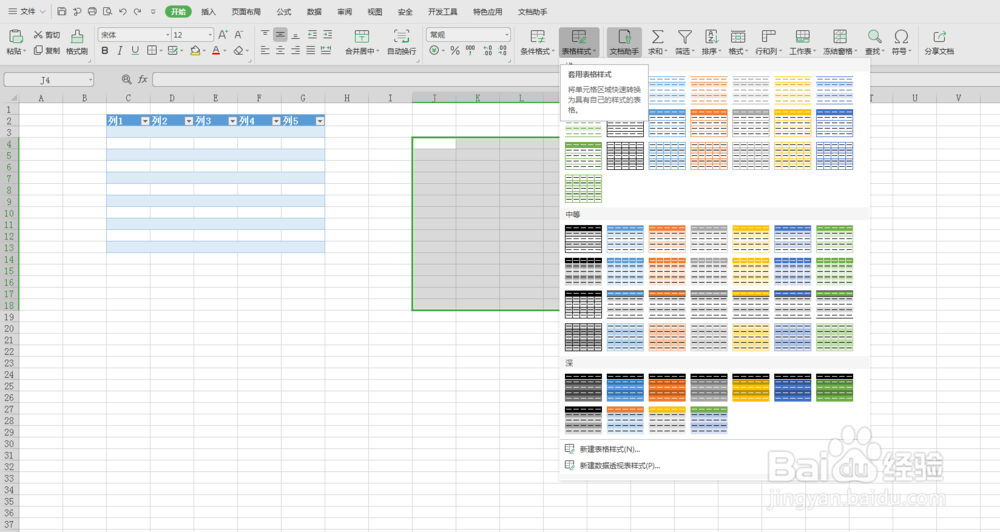Toggle horizontal align left
1000x532 pixels.
[265, 50]
